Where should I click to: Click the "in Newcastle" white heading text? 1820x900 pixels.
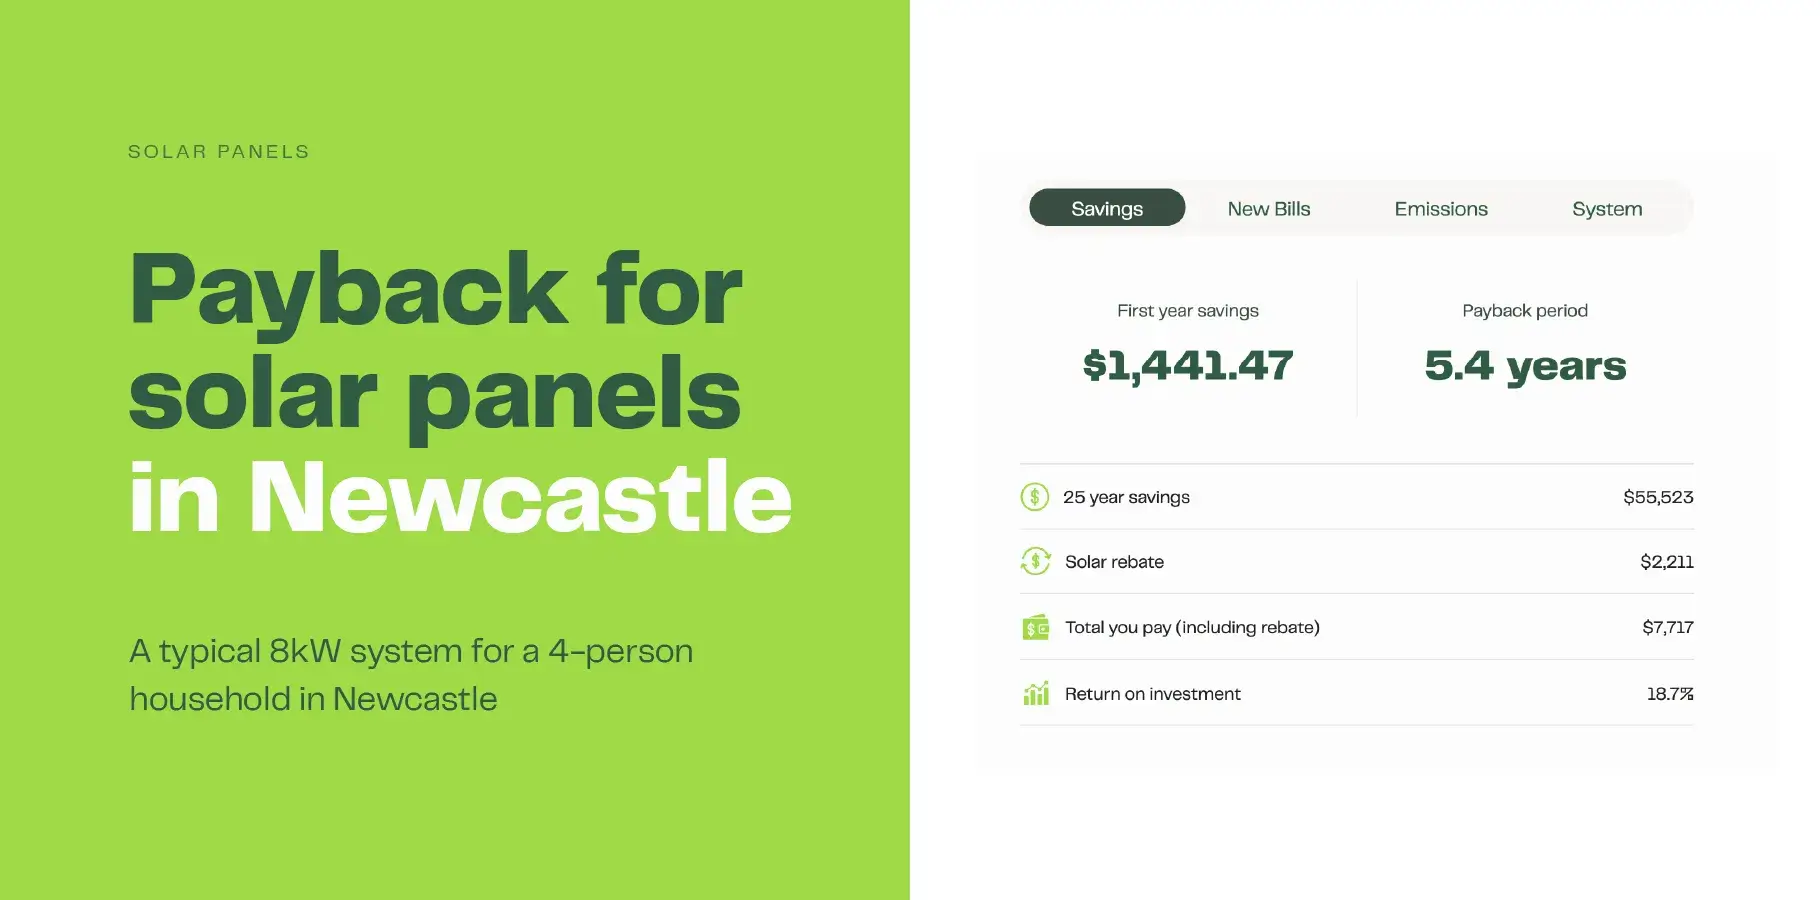(x=460, y=497)
